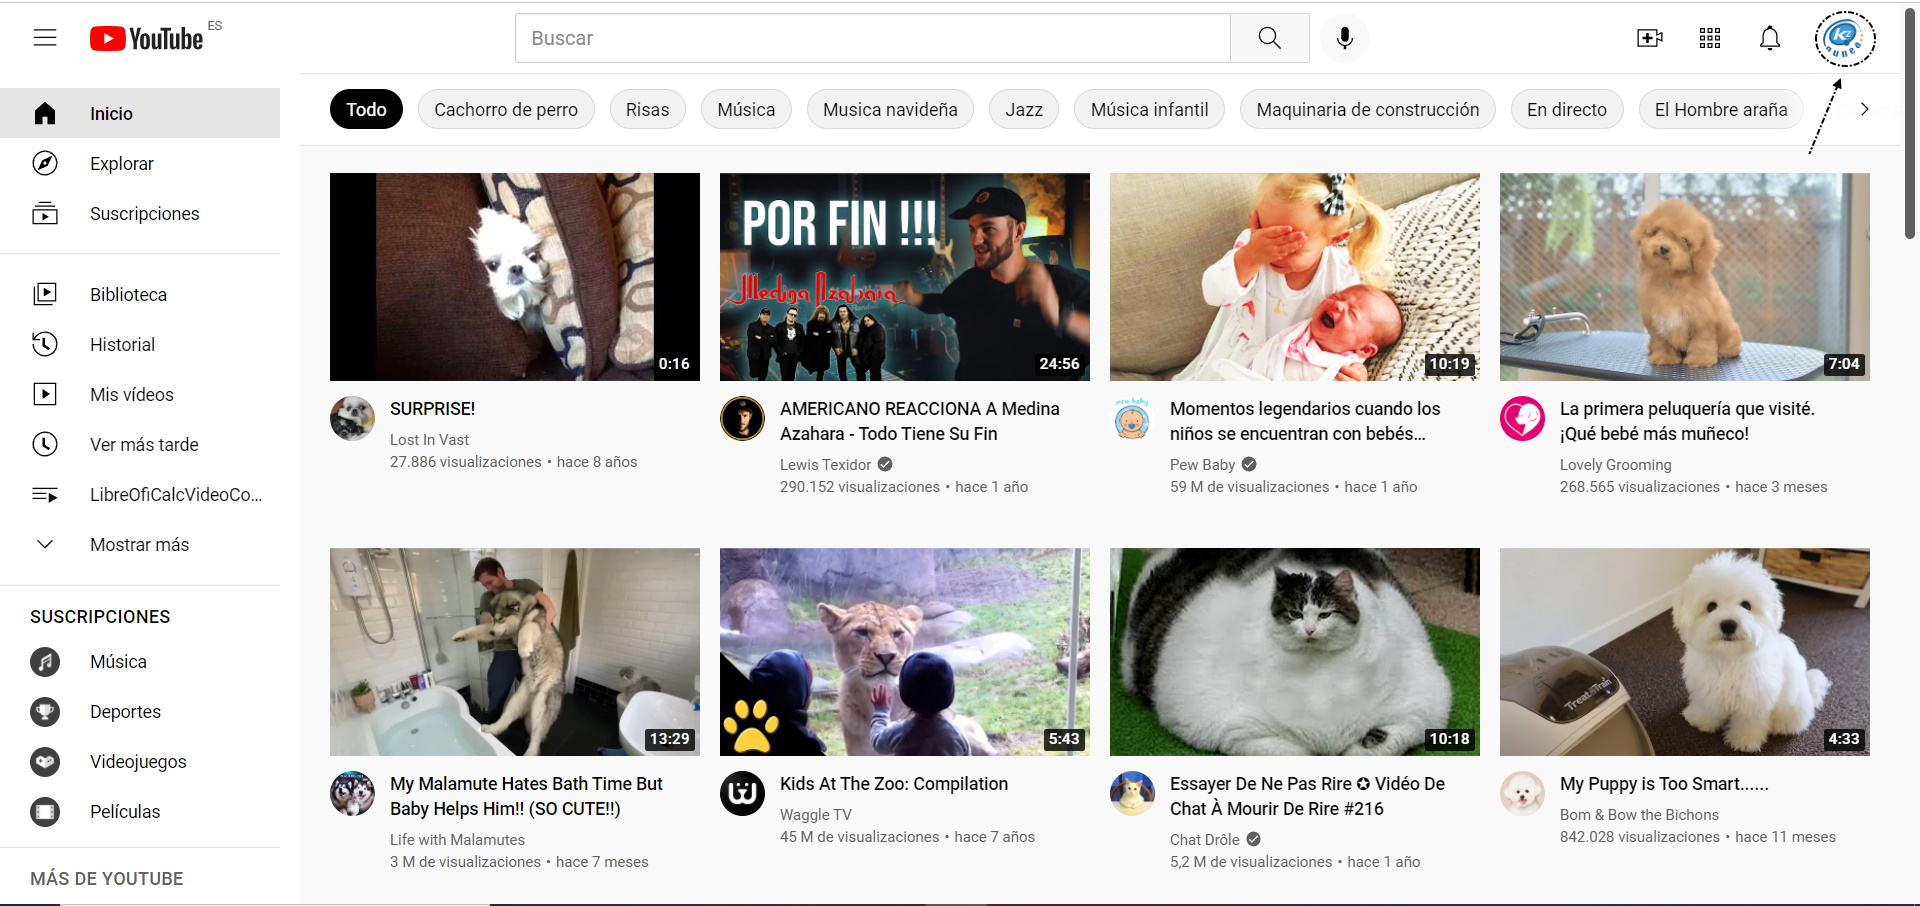Open Momentos legendarios video title
Screen dimensions: 1920x906
point(1305,421)
